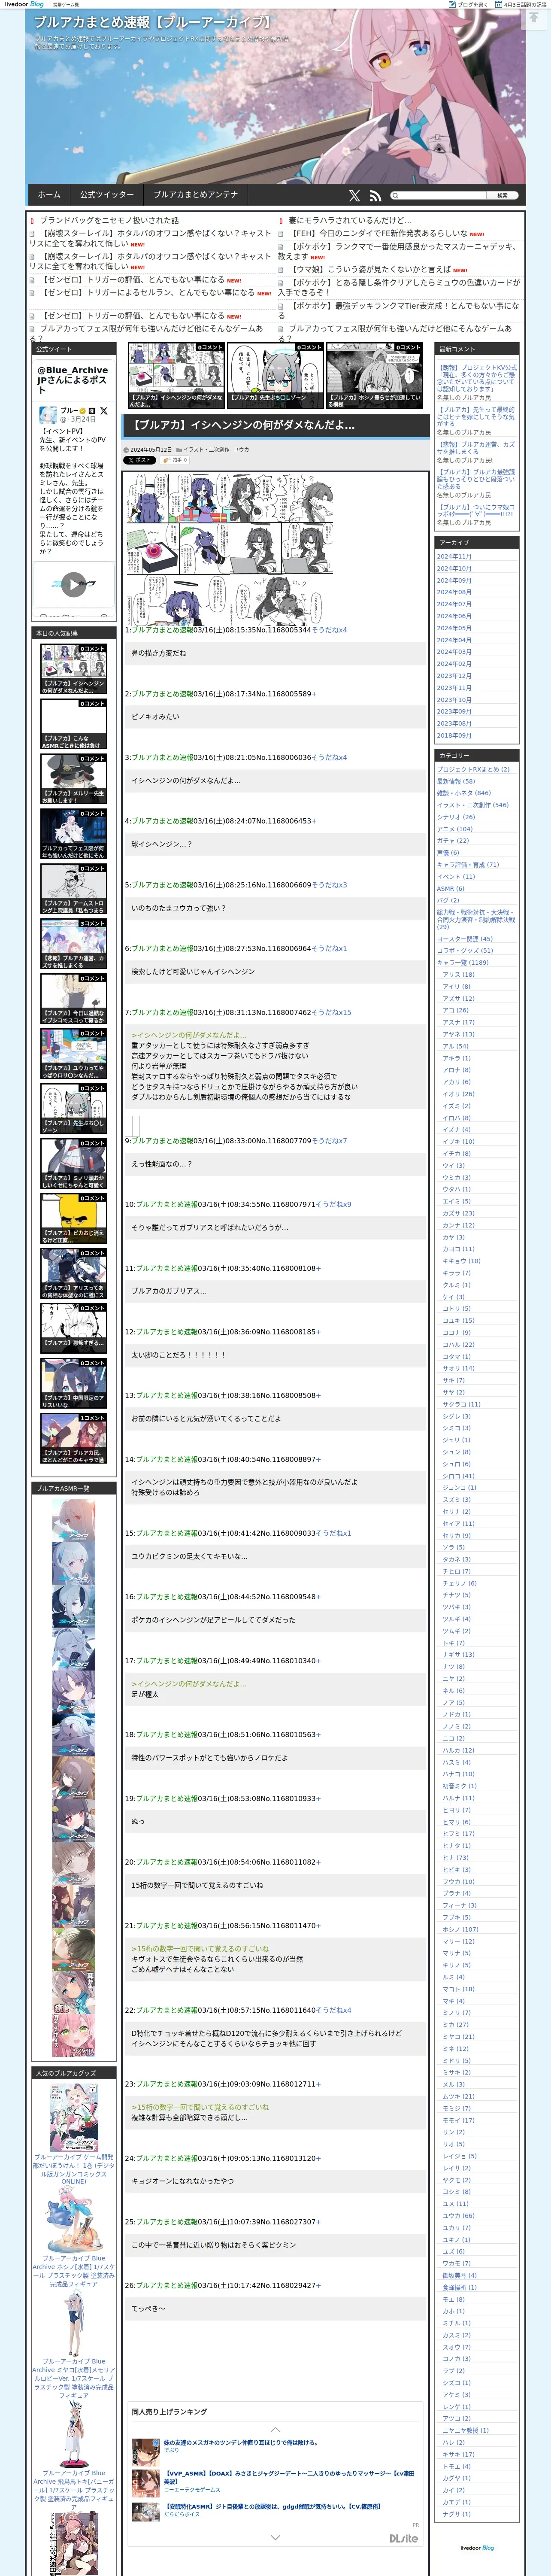The image size is (551, 2576).
Task: Open archive 2024年05月
Action: 454,628
